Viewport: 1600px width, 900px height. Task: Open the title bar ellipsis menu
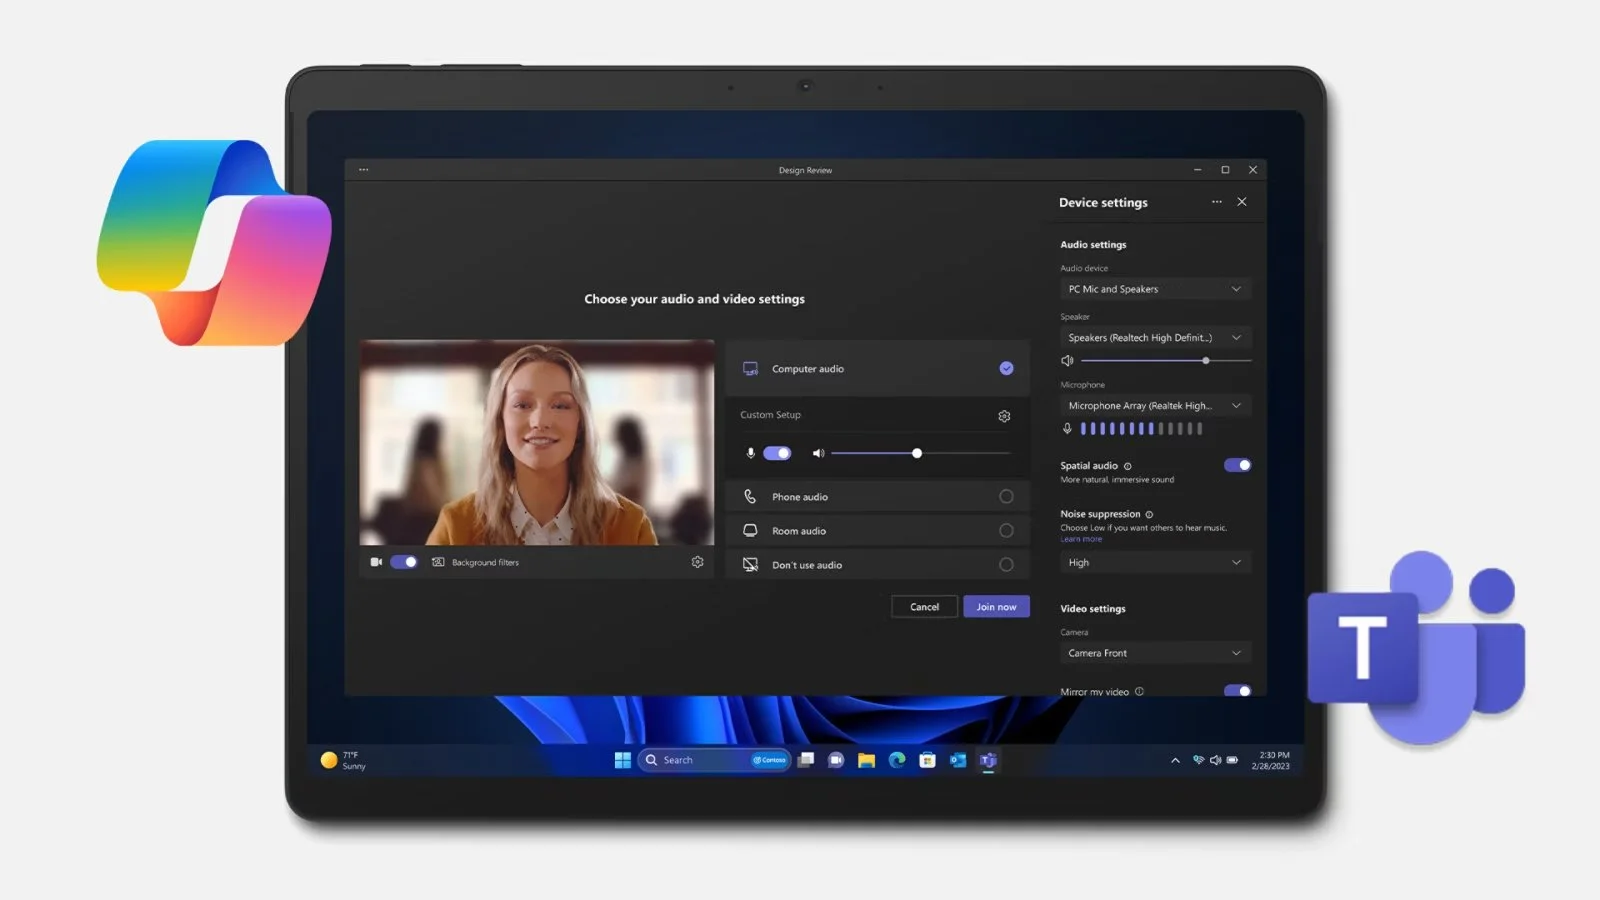[364, 170]
